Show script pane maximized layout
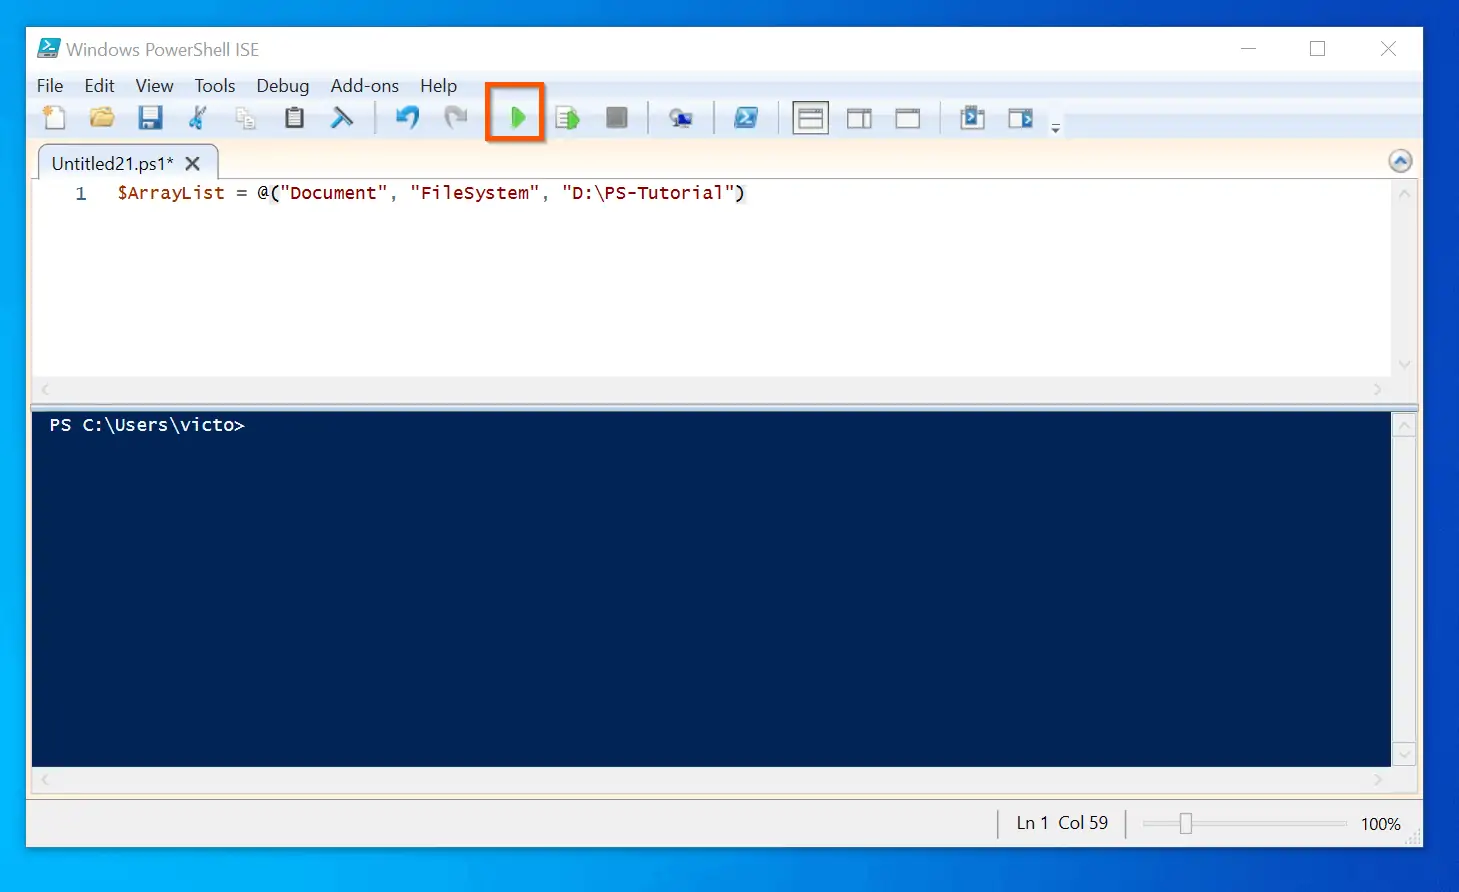Screen dimensions: 1459x892 [908, 118]
